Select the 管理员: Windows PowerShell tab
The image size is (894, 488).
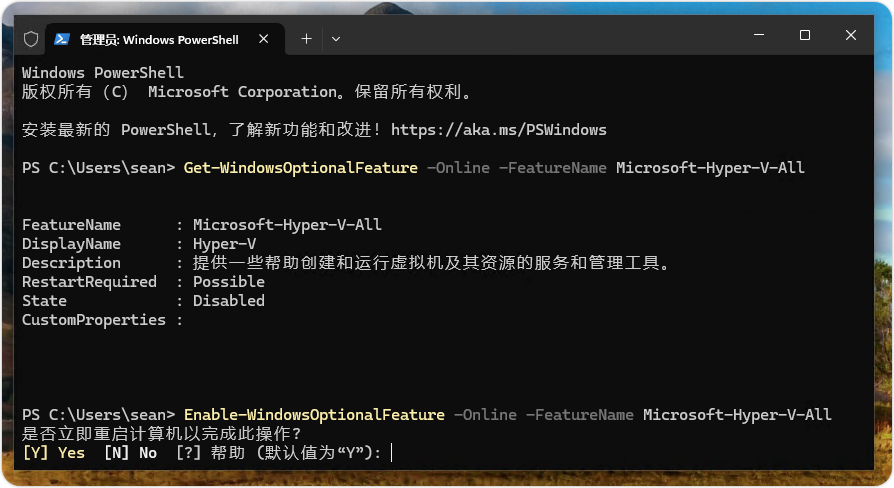pyautogui.click(x=165, y=39)
